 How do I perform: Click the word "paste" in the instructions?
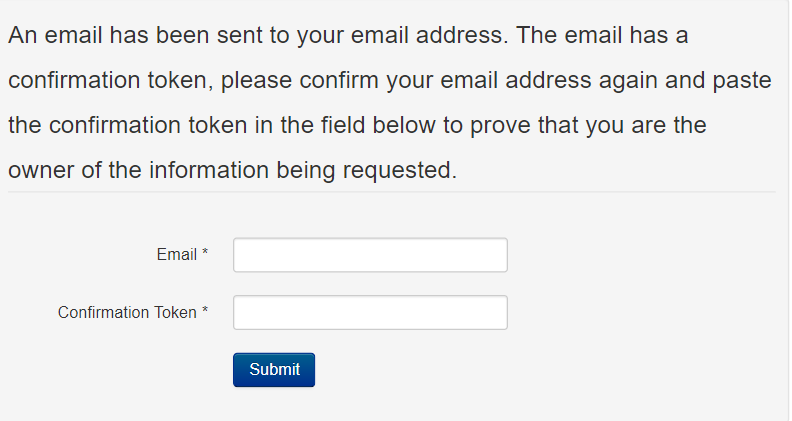[x=741, y=81]
